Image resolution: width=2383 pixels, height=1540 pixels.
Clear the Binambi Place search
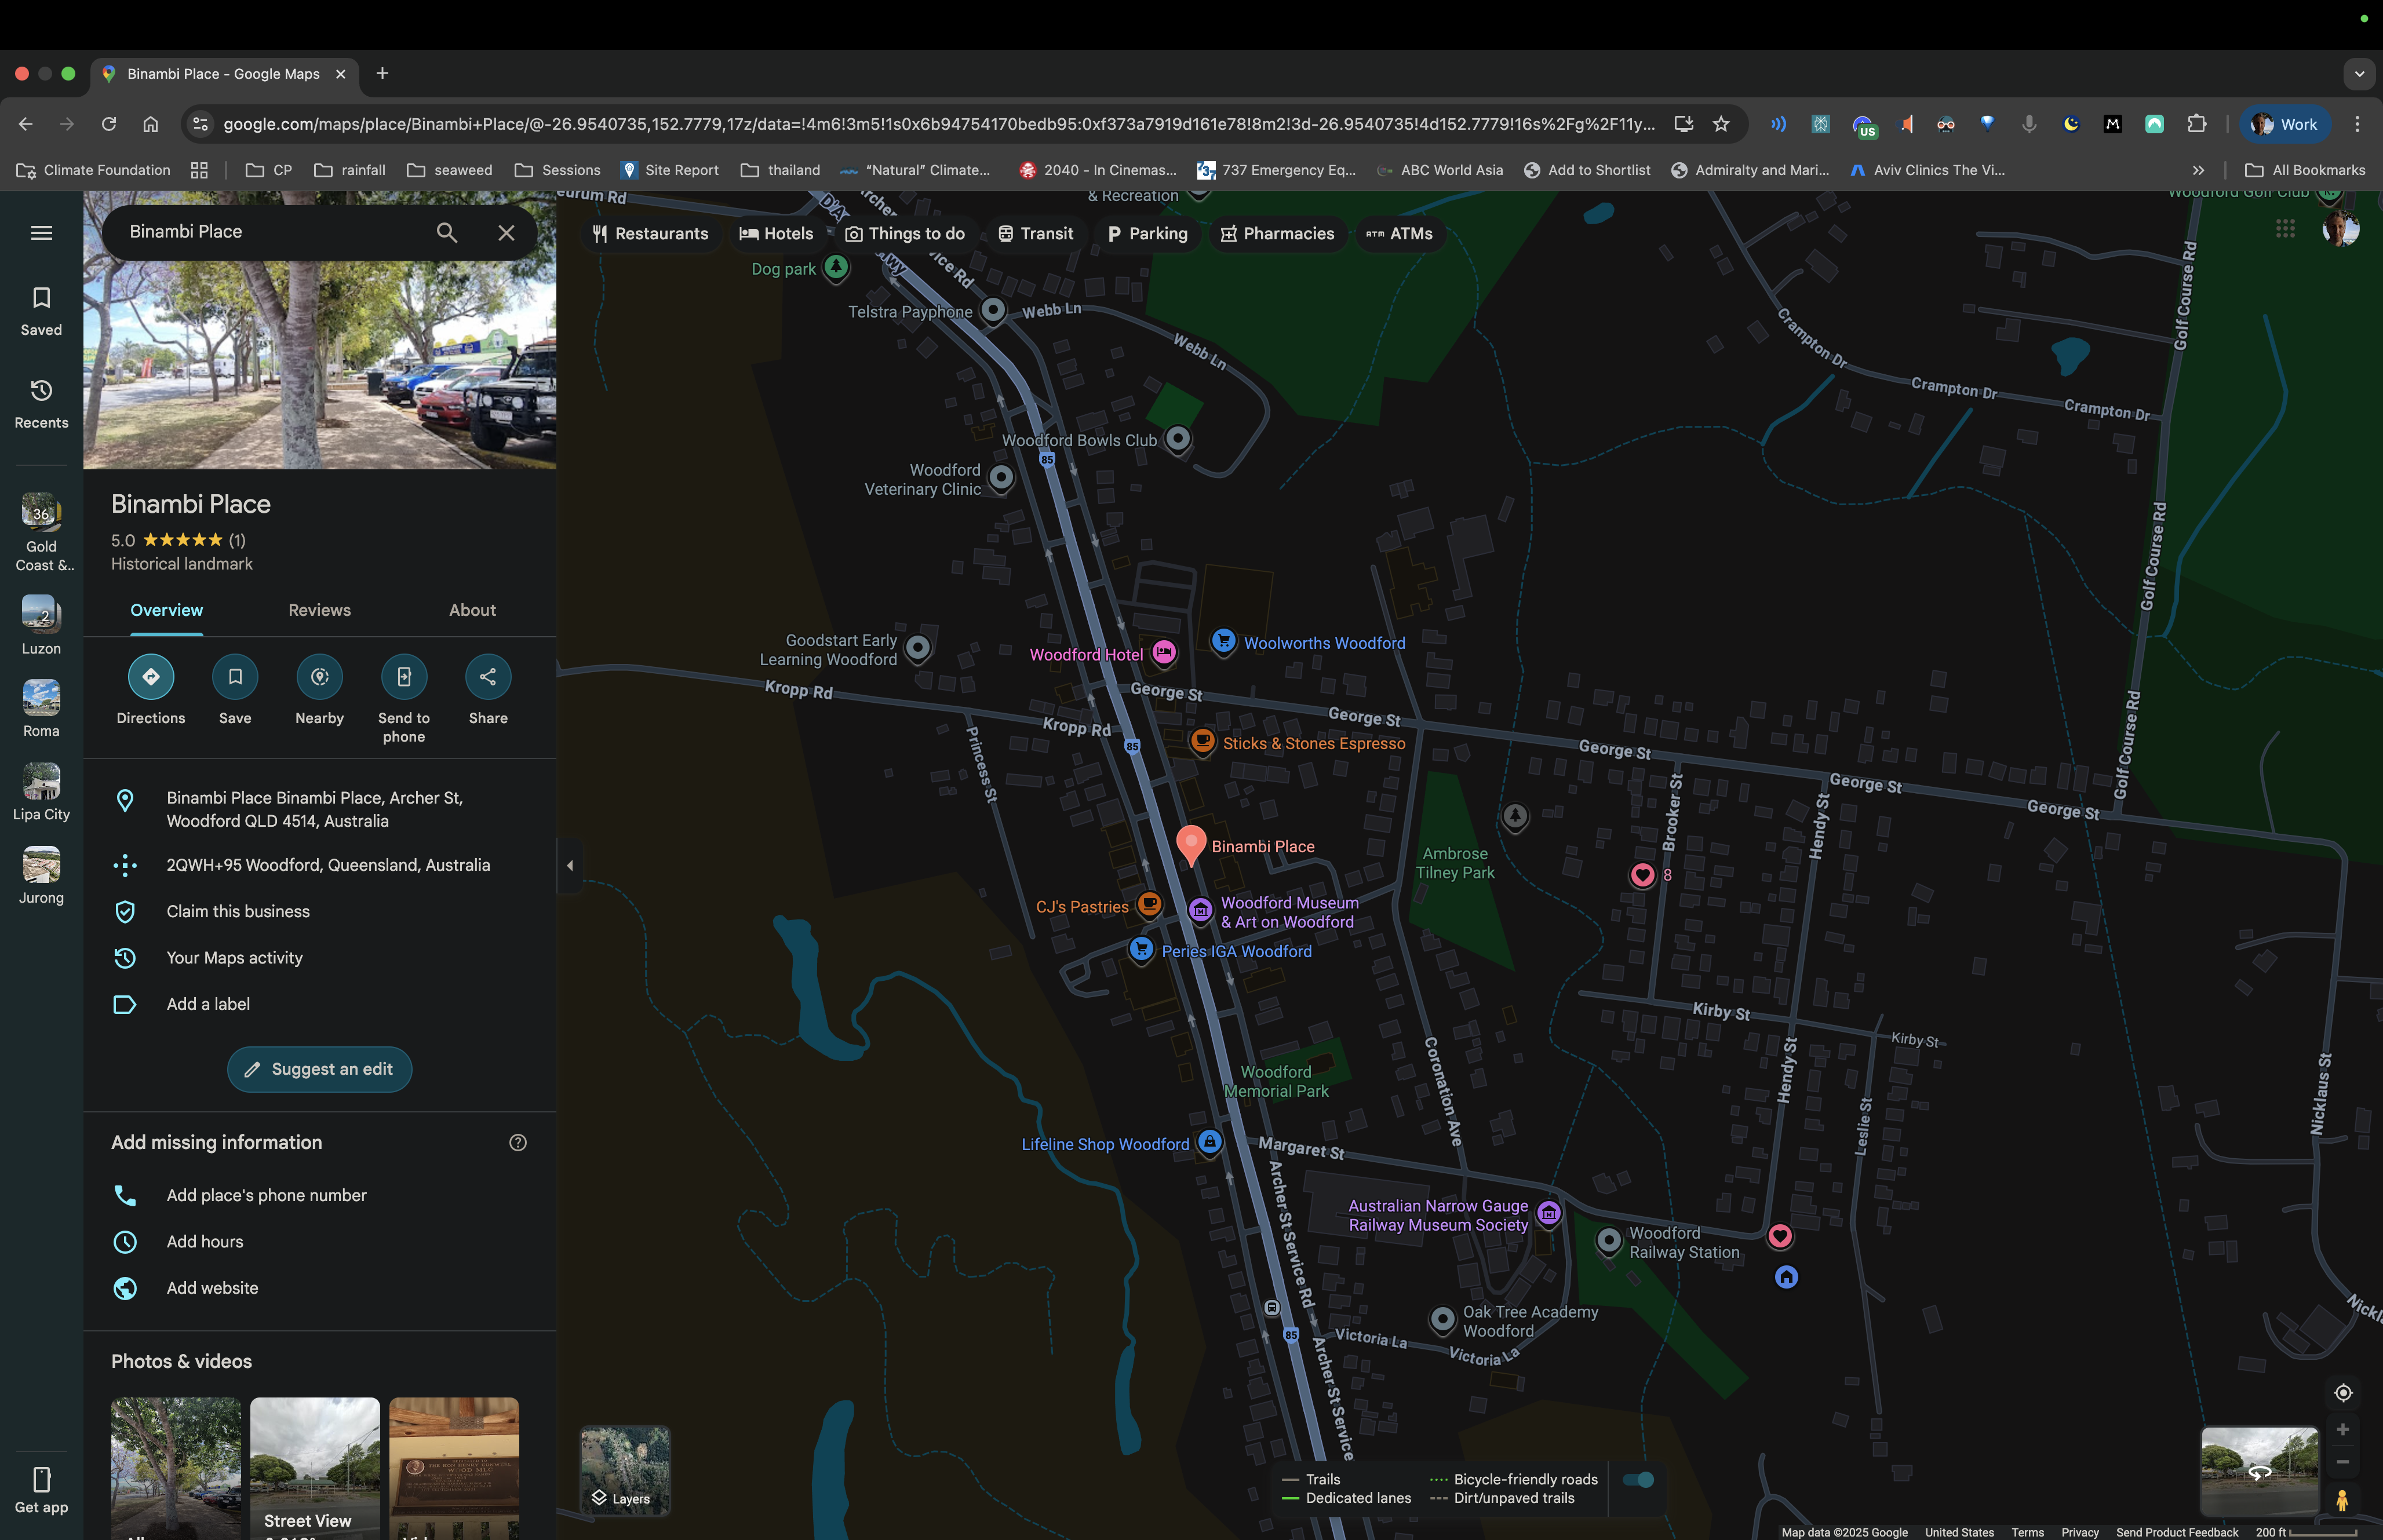(506, 233)
